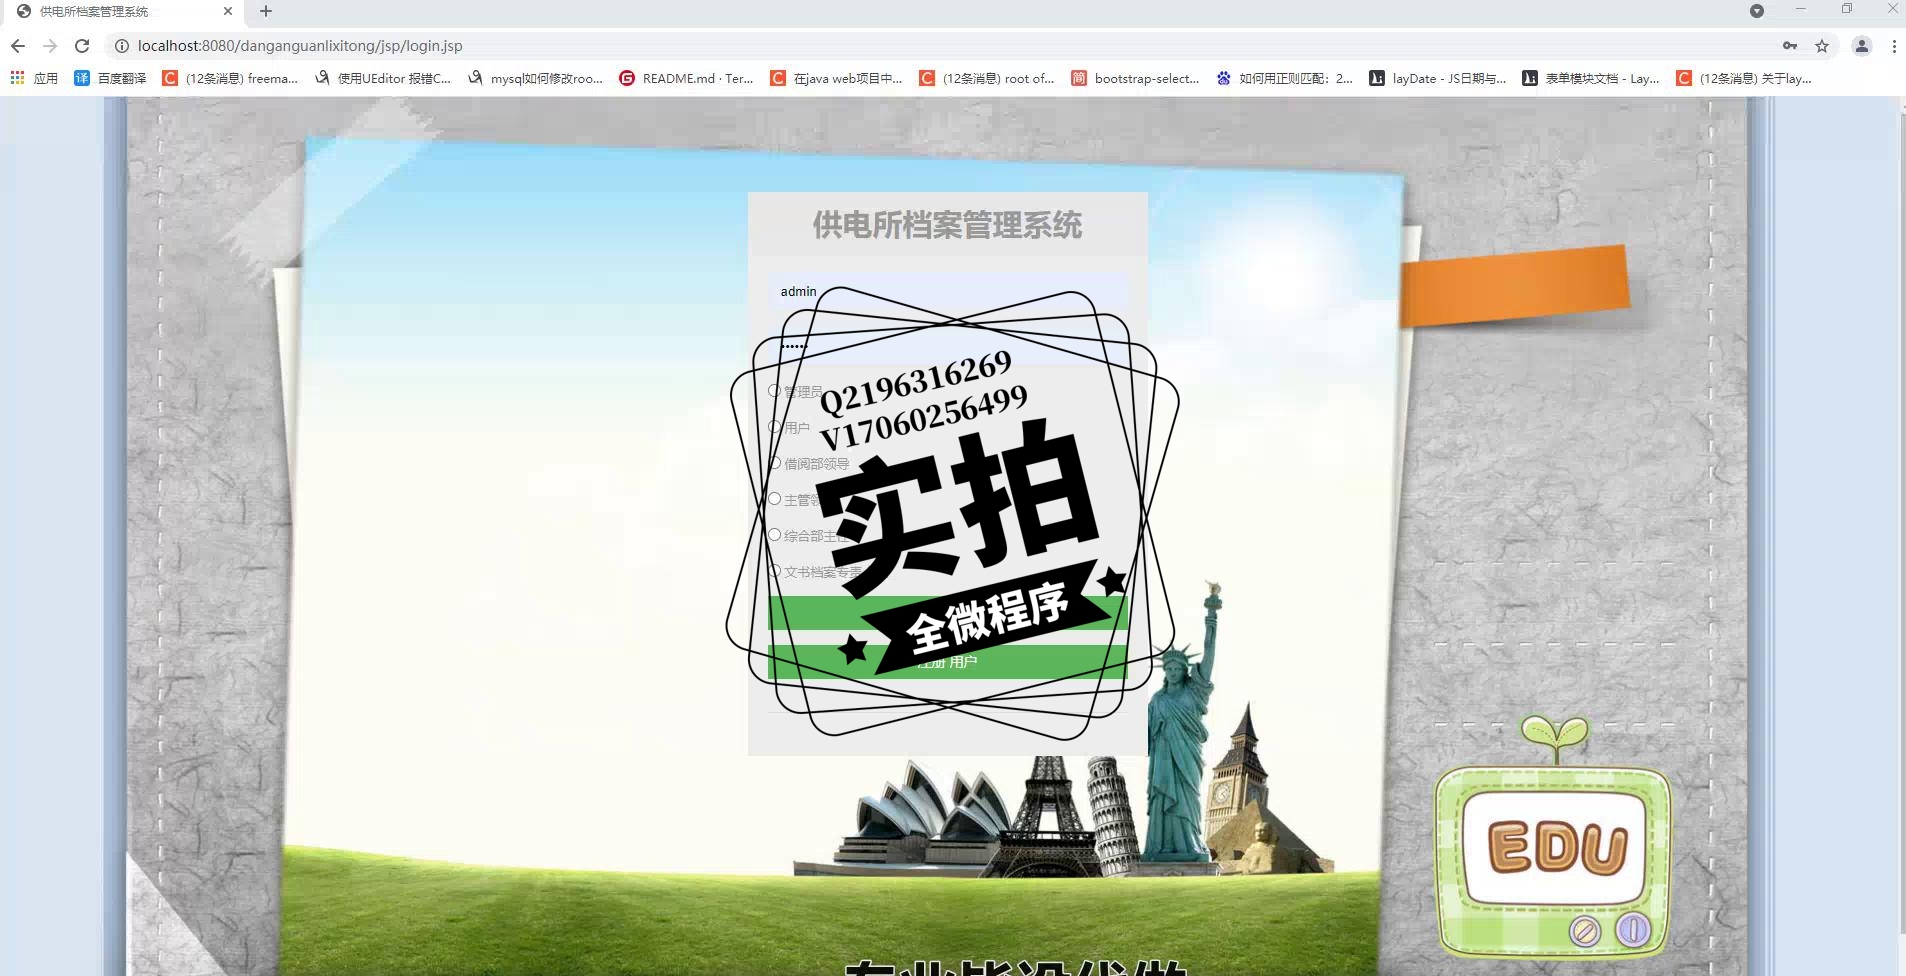Select the 主管领导 role radio
This screenshot has width=1906, height=976.
point(775,499)
